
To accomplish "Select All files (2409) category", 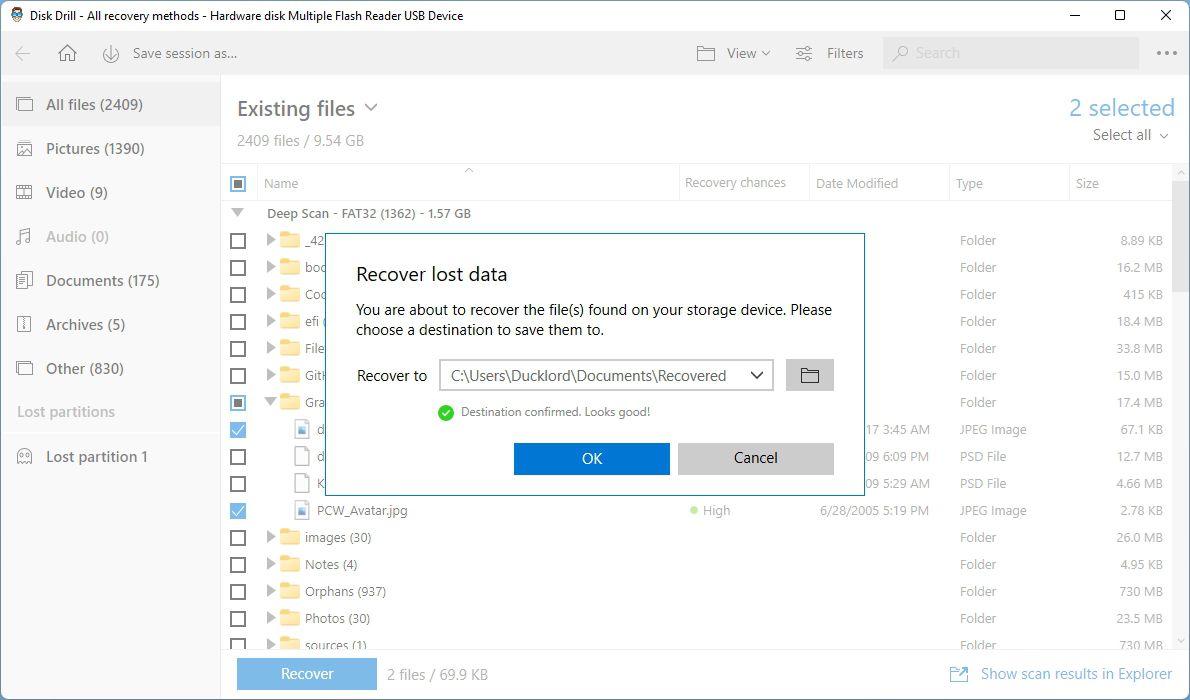I will pyautogui.click(x=111, y=104).
